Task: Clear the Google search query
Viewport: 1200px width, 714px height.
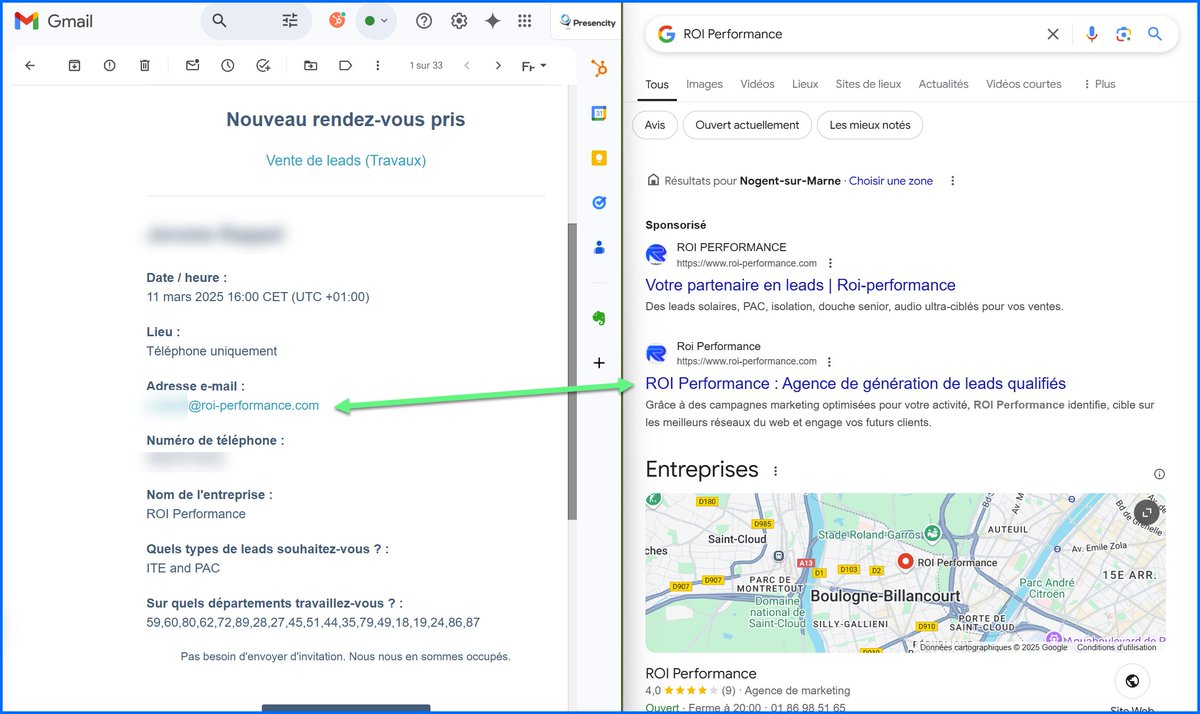Action: [1053, 34]
